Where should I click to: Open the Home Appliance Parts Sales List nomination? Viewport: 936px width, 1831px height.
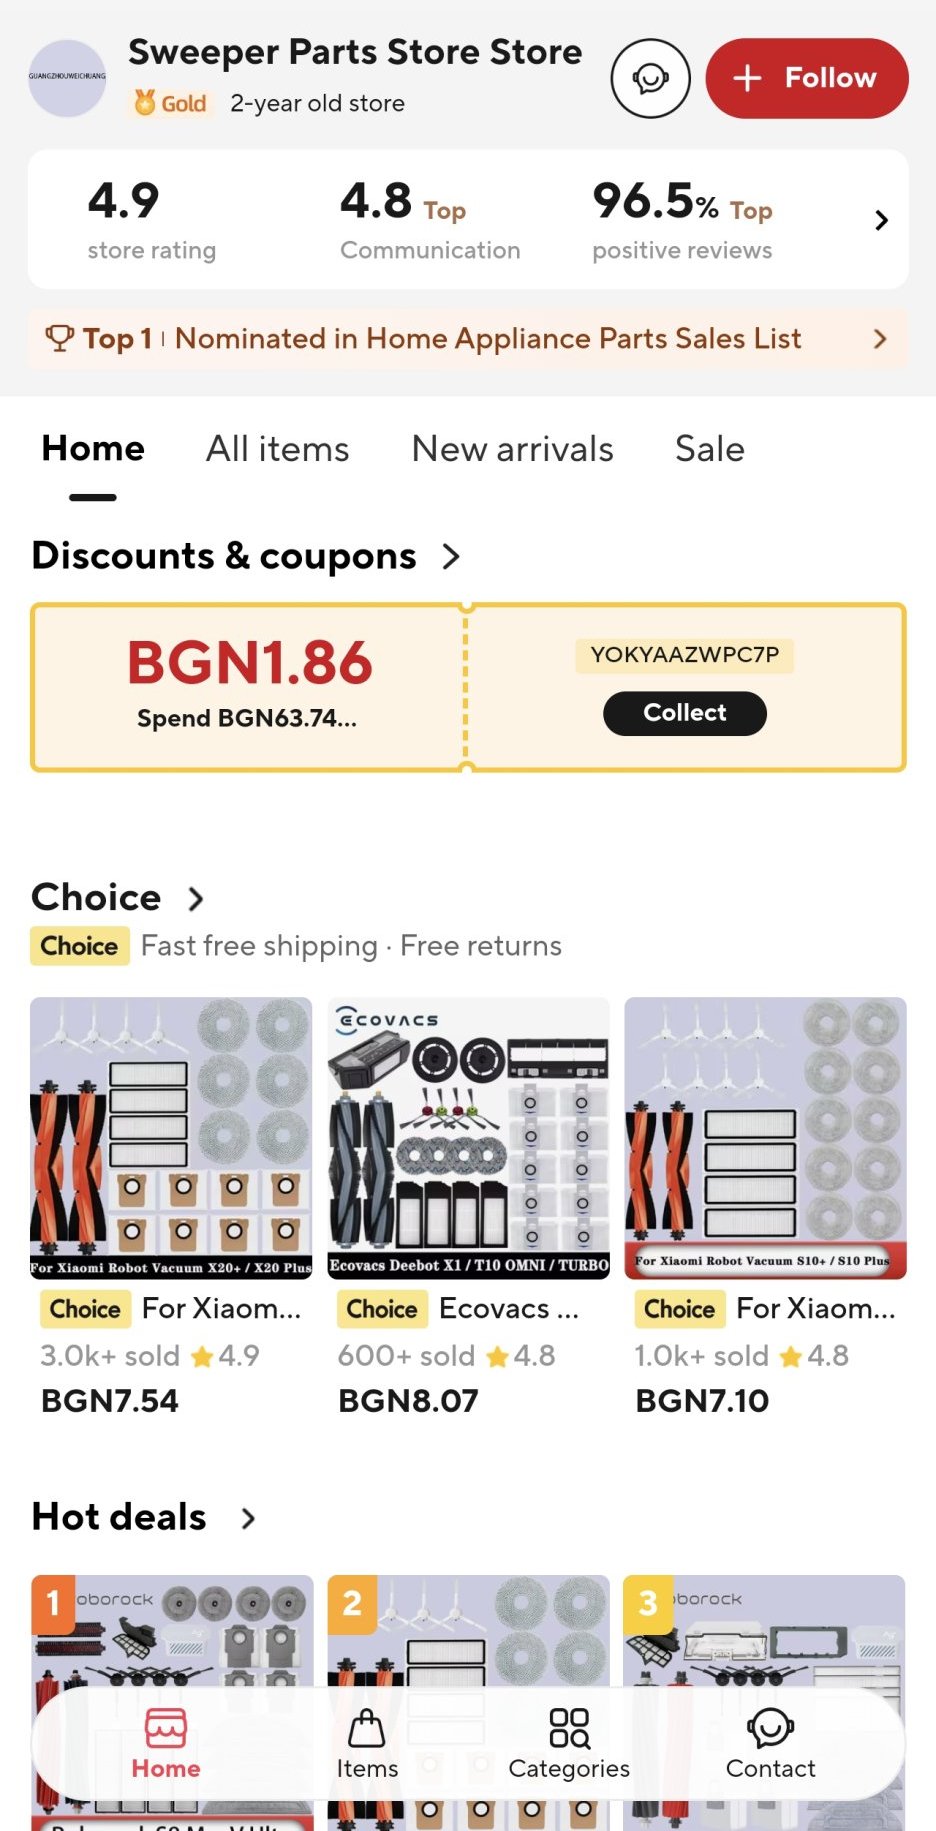(488, 339)
